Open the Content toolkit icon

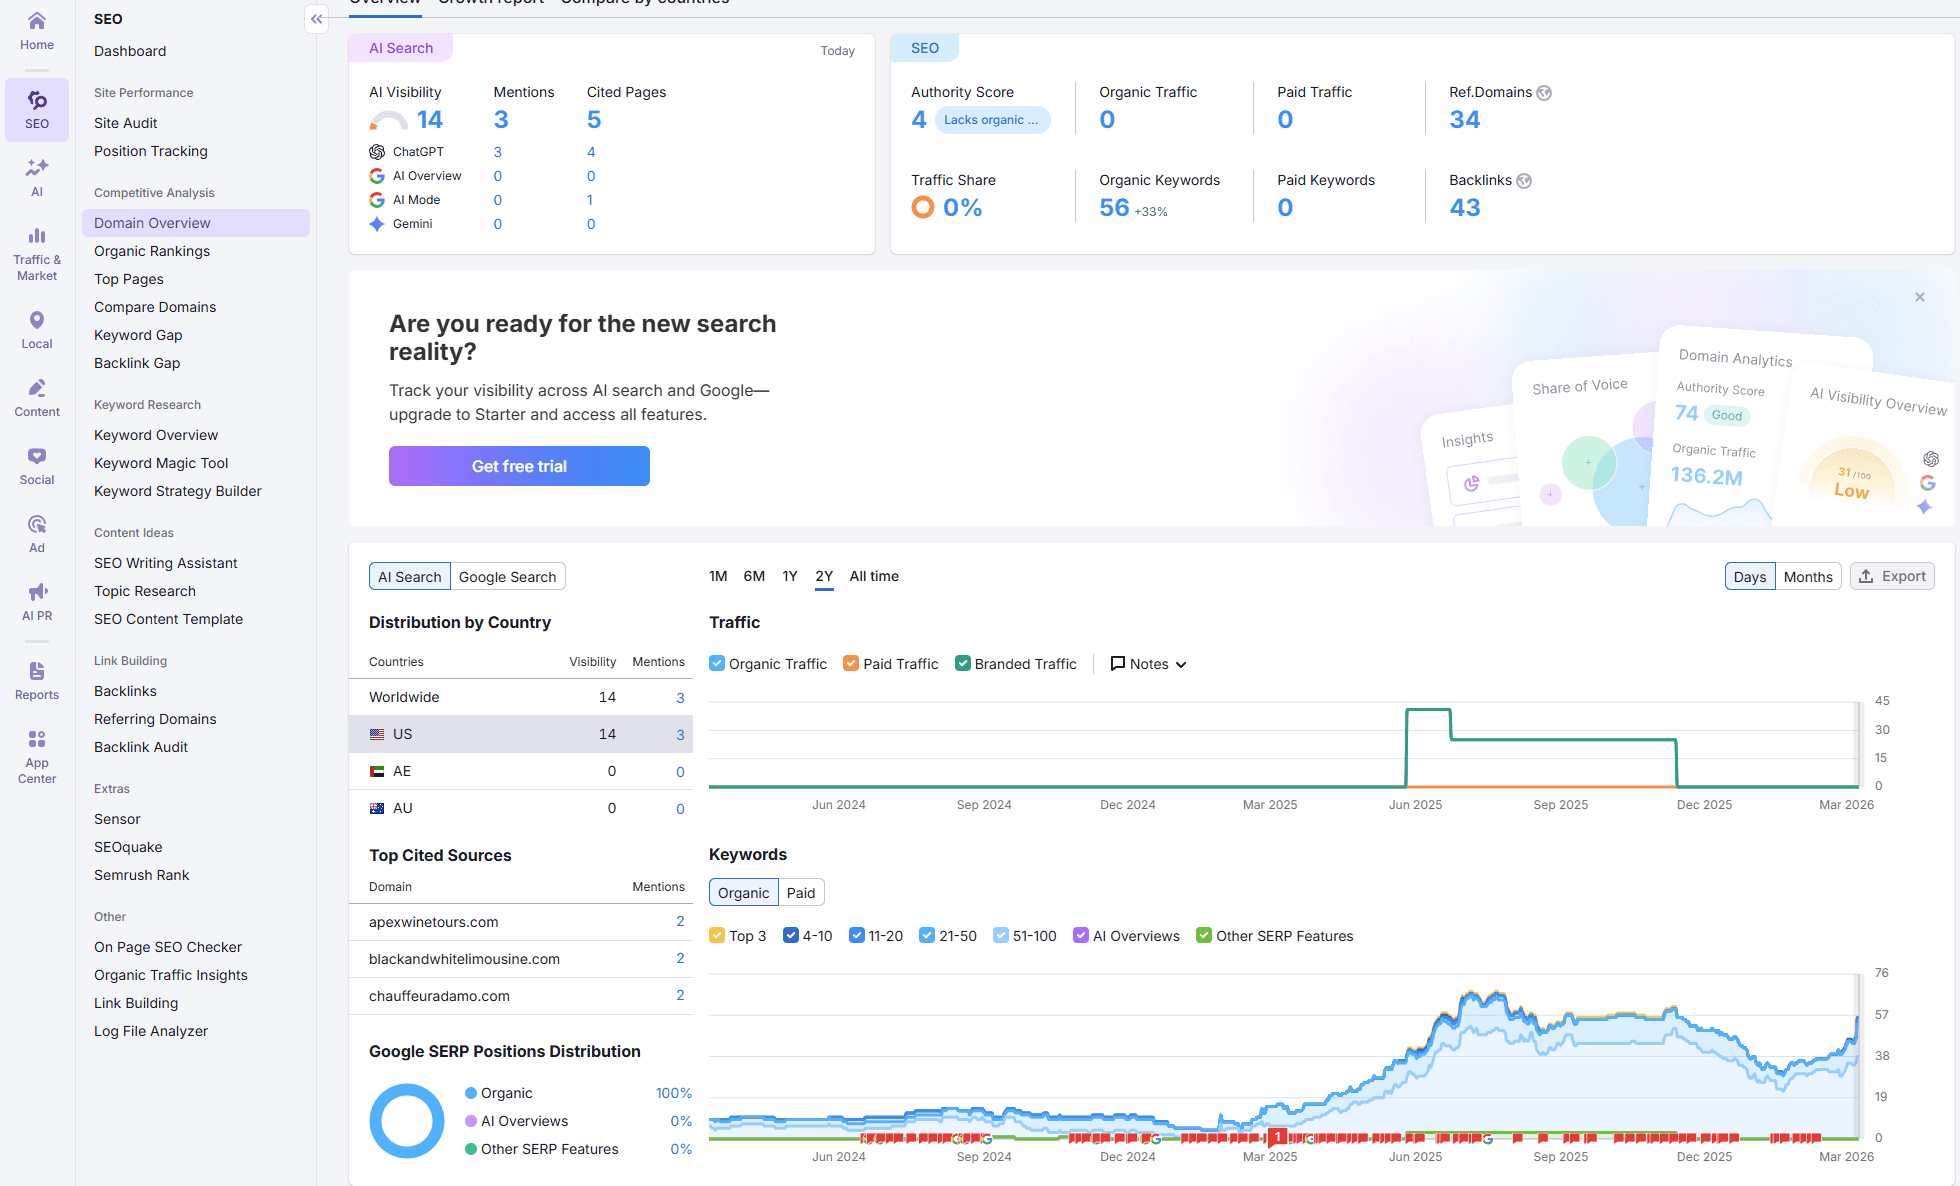(x=36, y=398)
